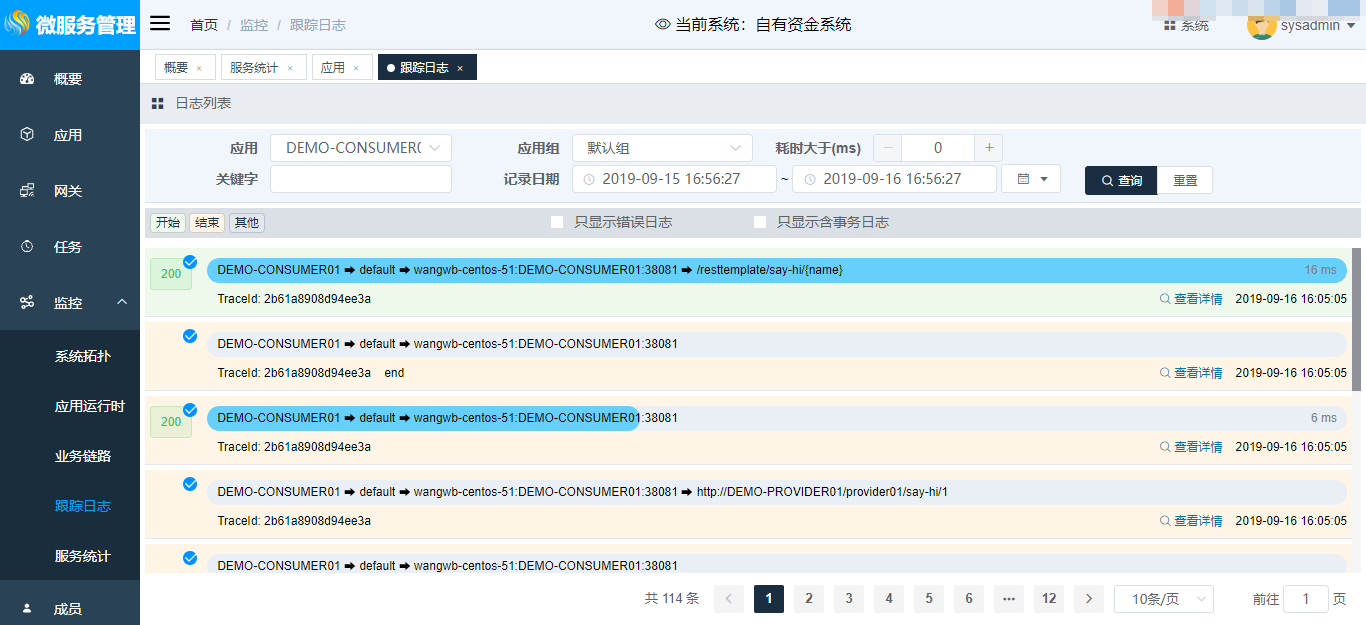Select 业务链路 in monitoring submenu
Screen dimensions: 1366x625
point(83,456)
